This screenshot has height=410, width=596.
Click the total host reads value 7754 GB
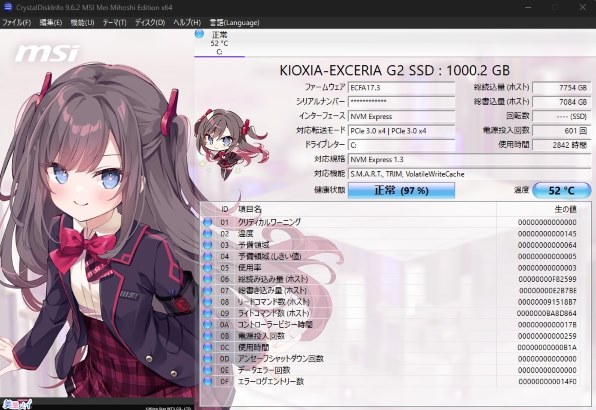tap(561, 87)
